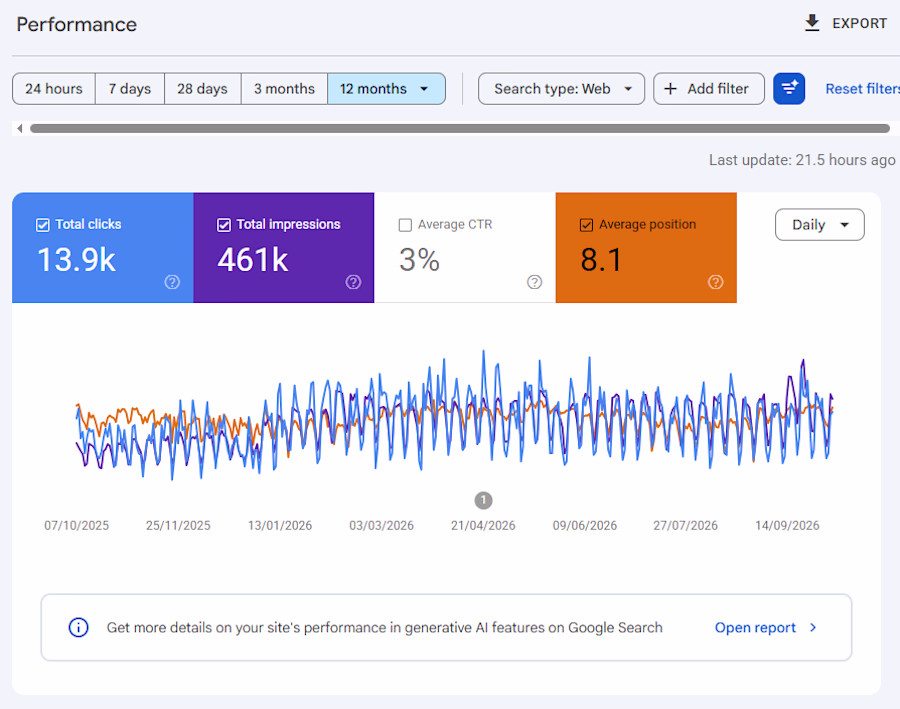Image resolution: width=900 pixels, height=709 pixels.
Task: Click help icon on Total clicks card
Action: pyautogui.click(x=172, y=282)
